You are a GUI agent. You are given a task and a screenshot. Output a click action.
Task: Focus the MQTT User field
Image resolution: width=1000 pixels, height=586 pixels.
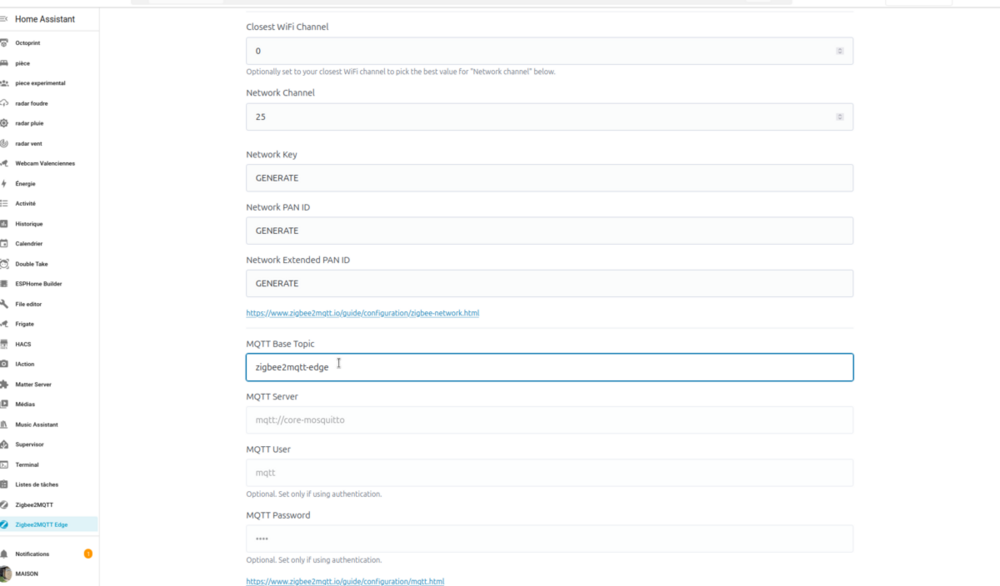549,472
